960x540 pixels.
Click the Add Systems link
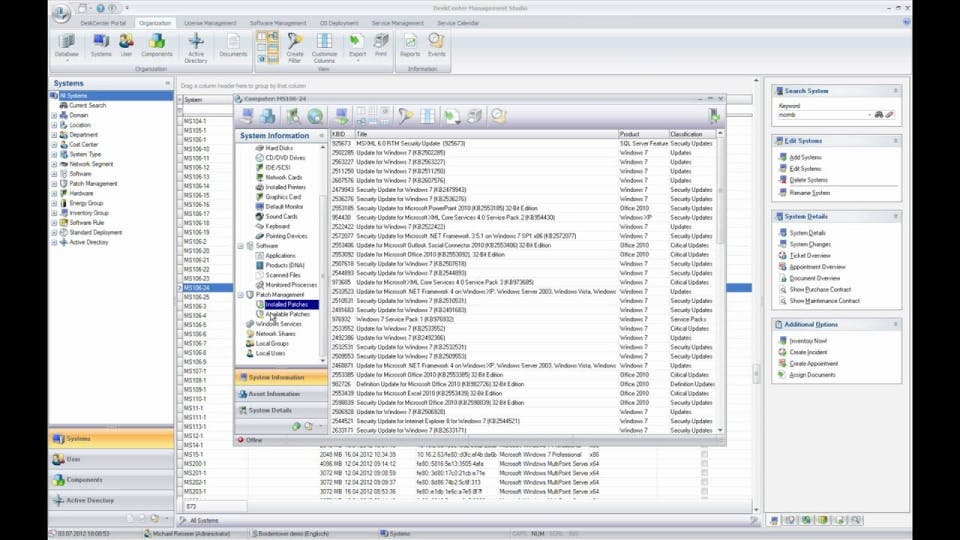806,157
